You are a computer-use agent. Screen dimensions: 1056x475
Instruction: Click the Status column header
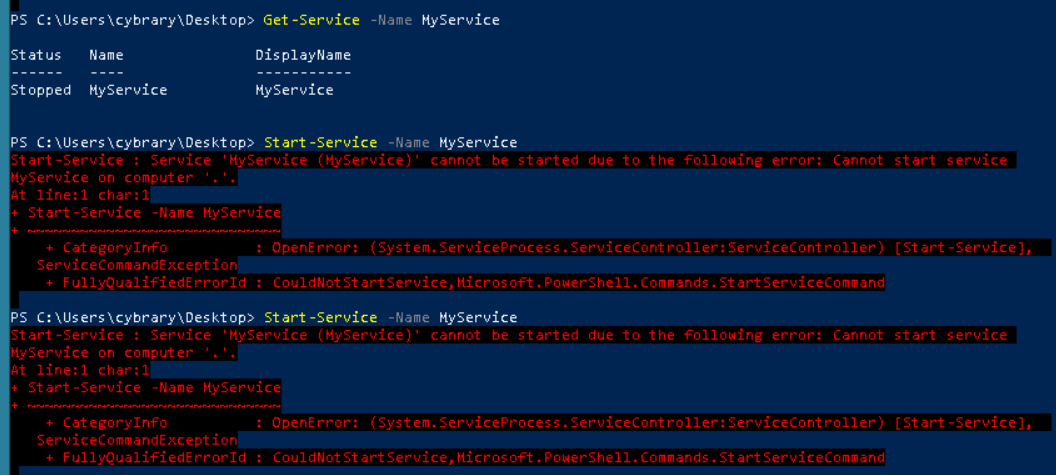point(36,55)
